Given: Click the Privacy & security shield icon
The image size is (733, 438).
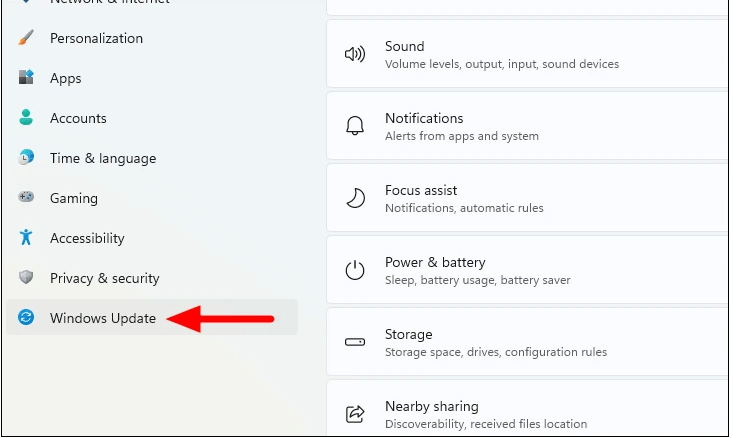Looking at the screenshot, I should [27, 278].
